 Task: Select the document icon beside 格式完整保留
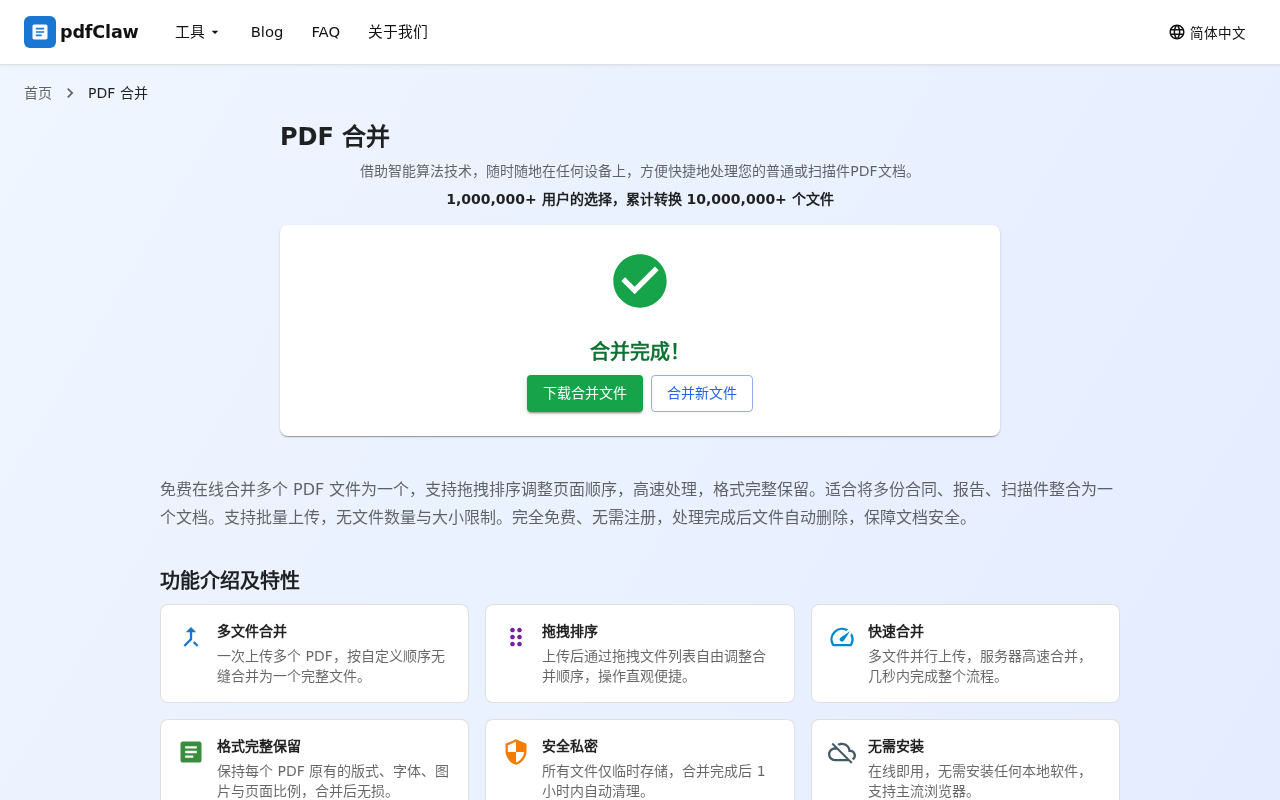191,750
